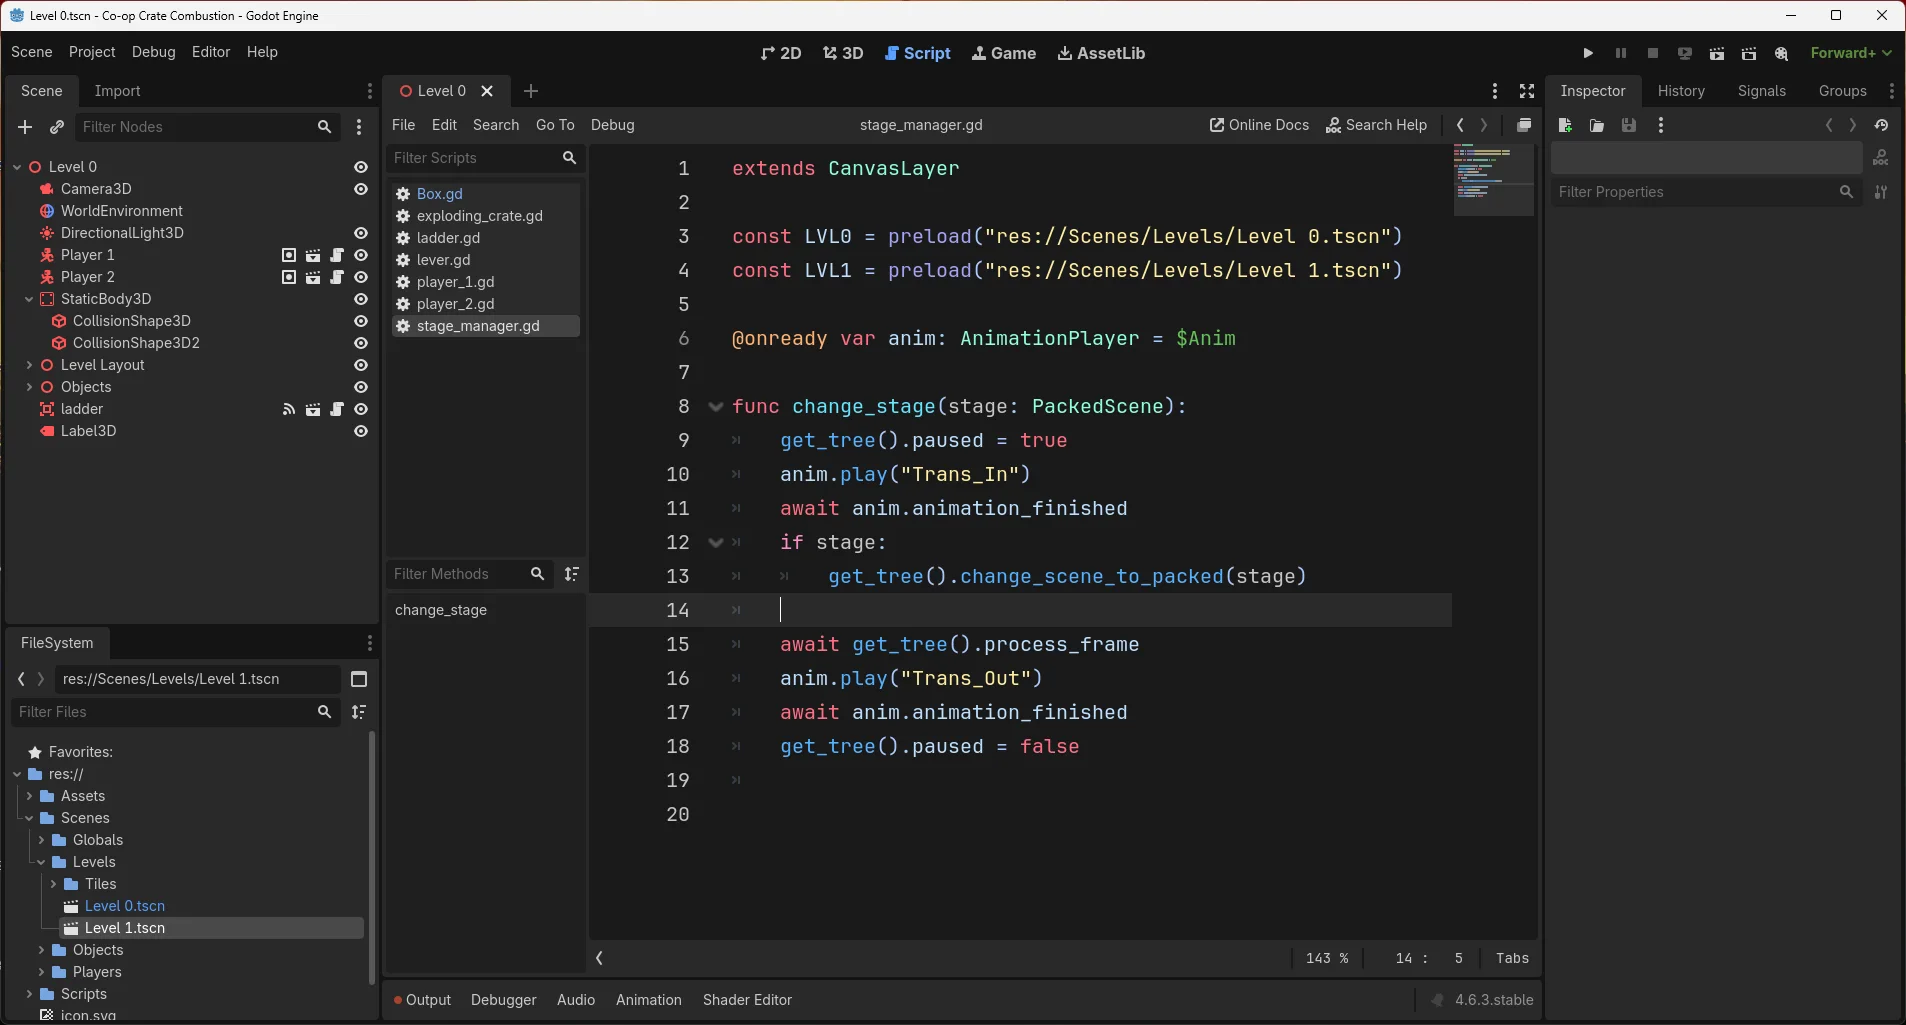Open the script editor Go To menu

[x=555, y=125]
